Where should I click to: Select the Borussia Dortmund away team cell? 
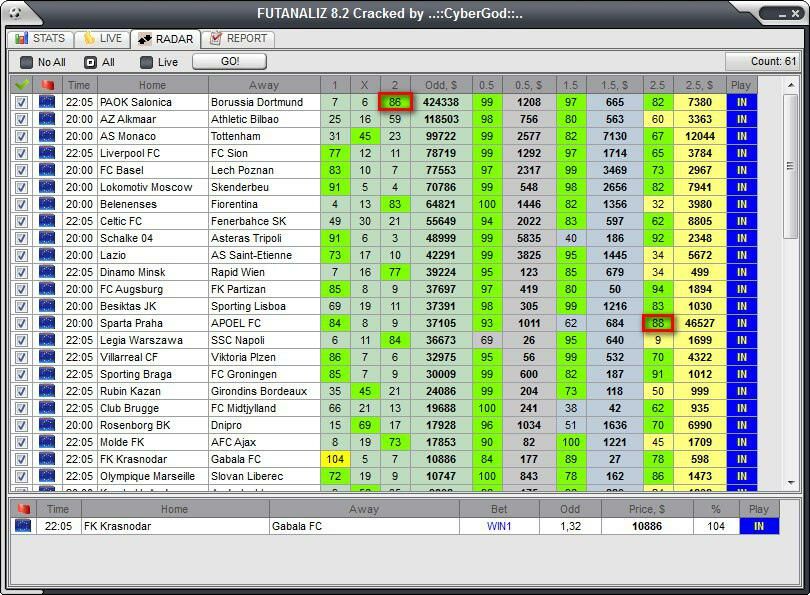pos(264,102)
